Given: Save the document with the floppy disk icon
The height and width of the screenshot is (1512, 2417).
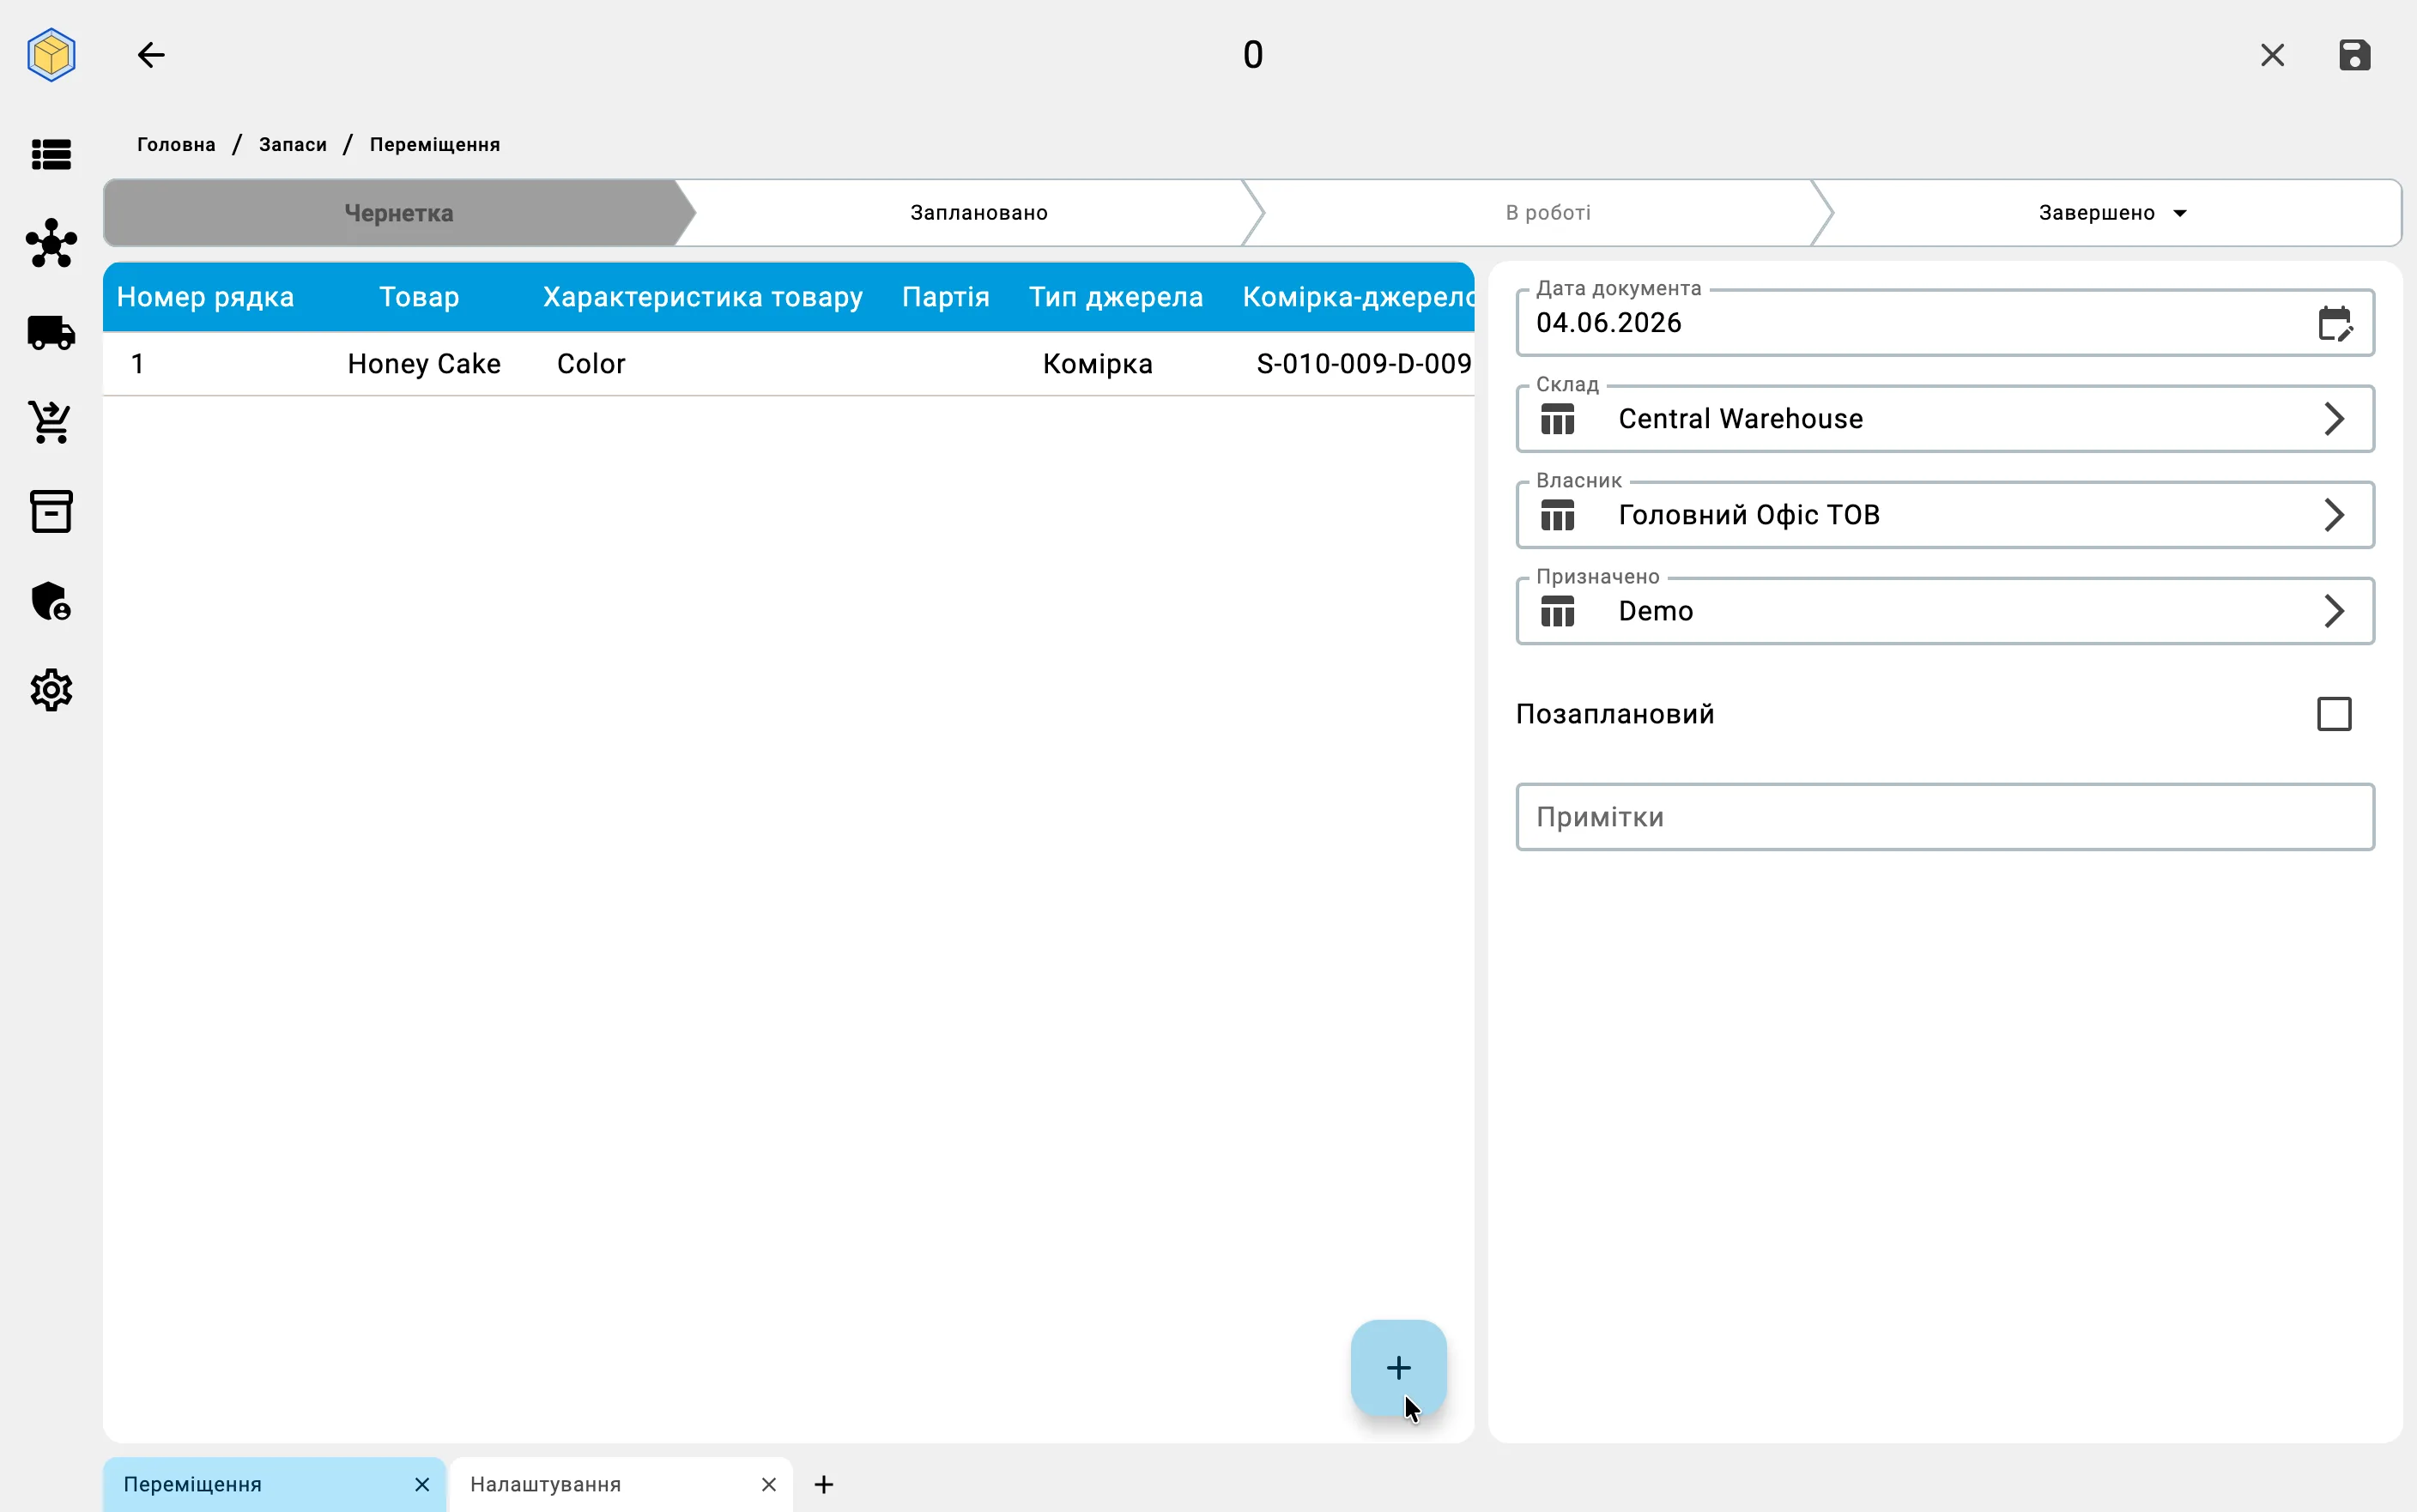Looking at the screenshot, I should pyautogui.click(x=2354, y=55).
